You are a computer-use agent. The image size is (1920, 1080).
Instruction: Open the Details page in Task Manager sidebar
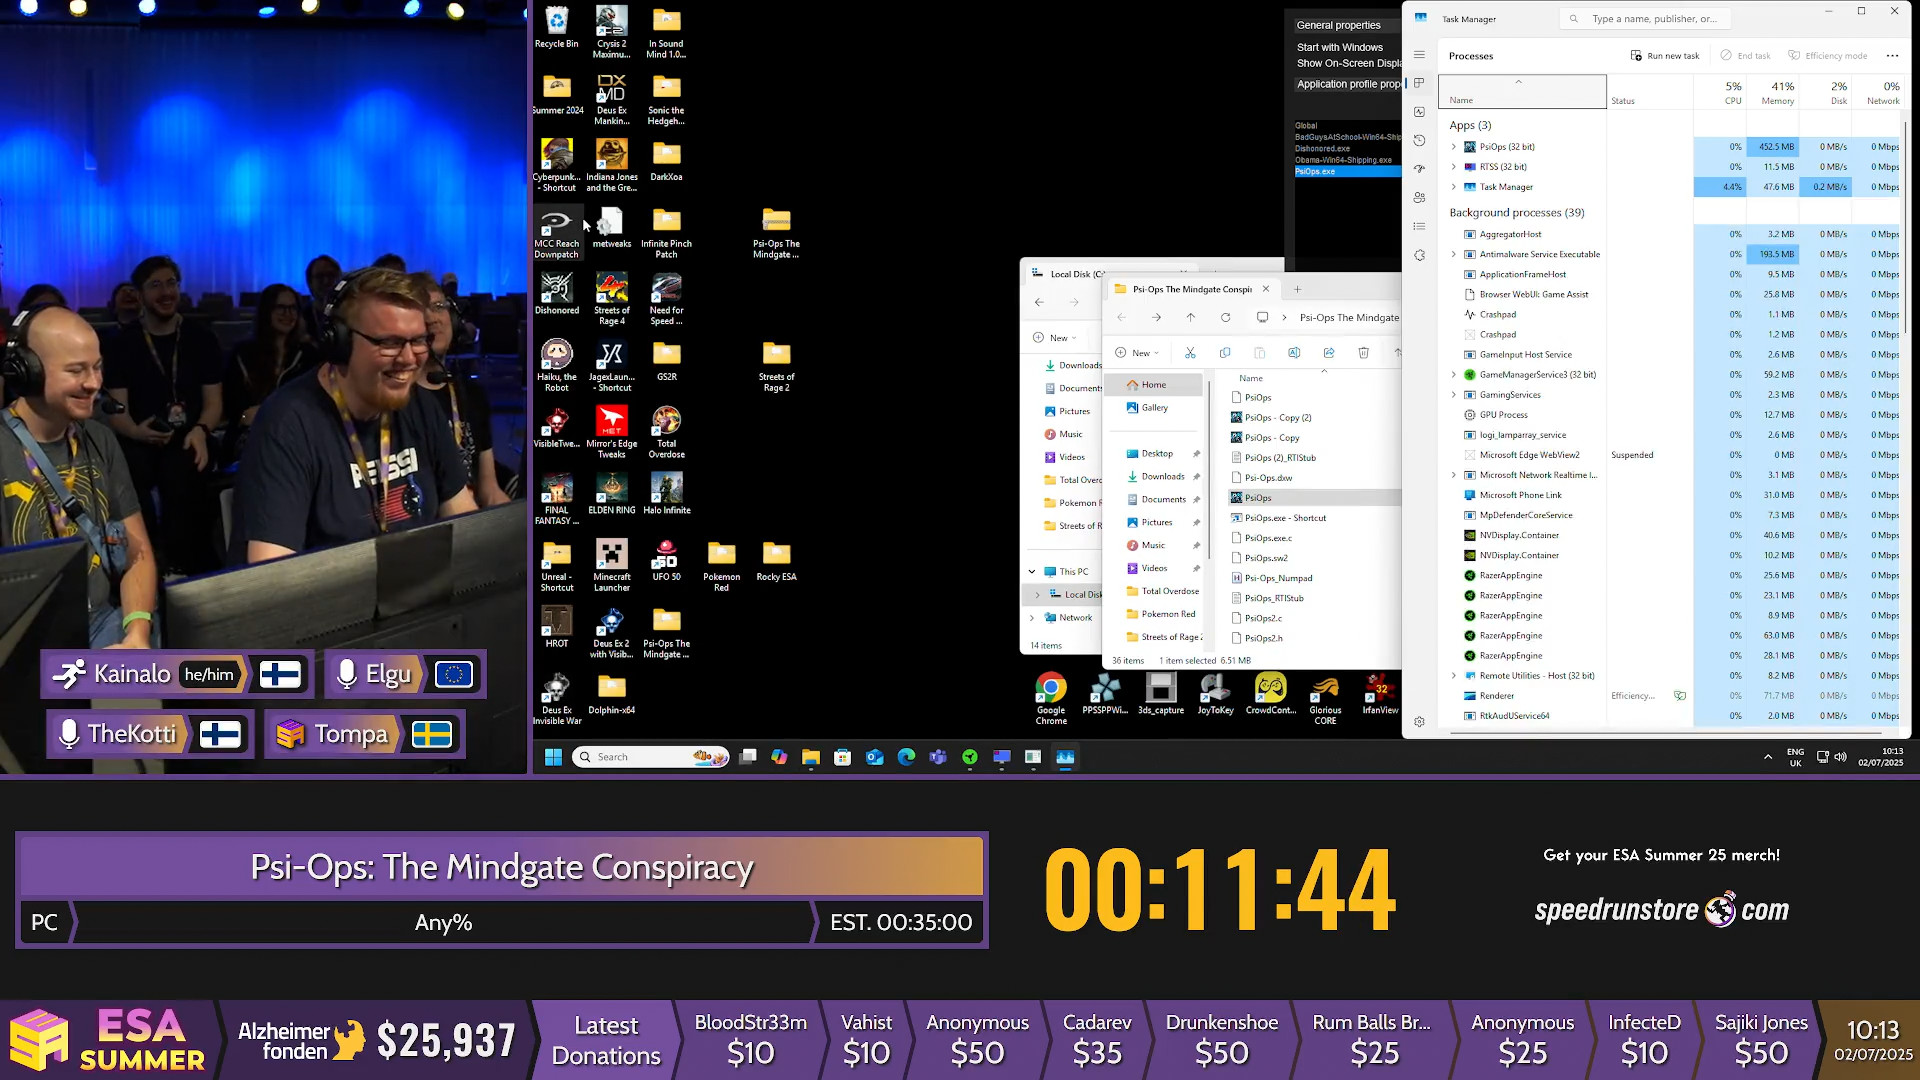pyautogui.click(x=1419, y=227)
